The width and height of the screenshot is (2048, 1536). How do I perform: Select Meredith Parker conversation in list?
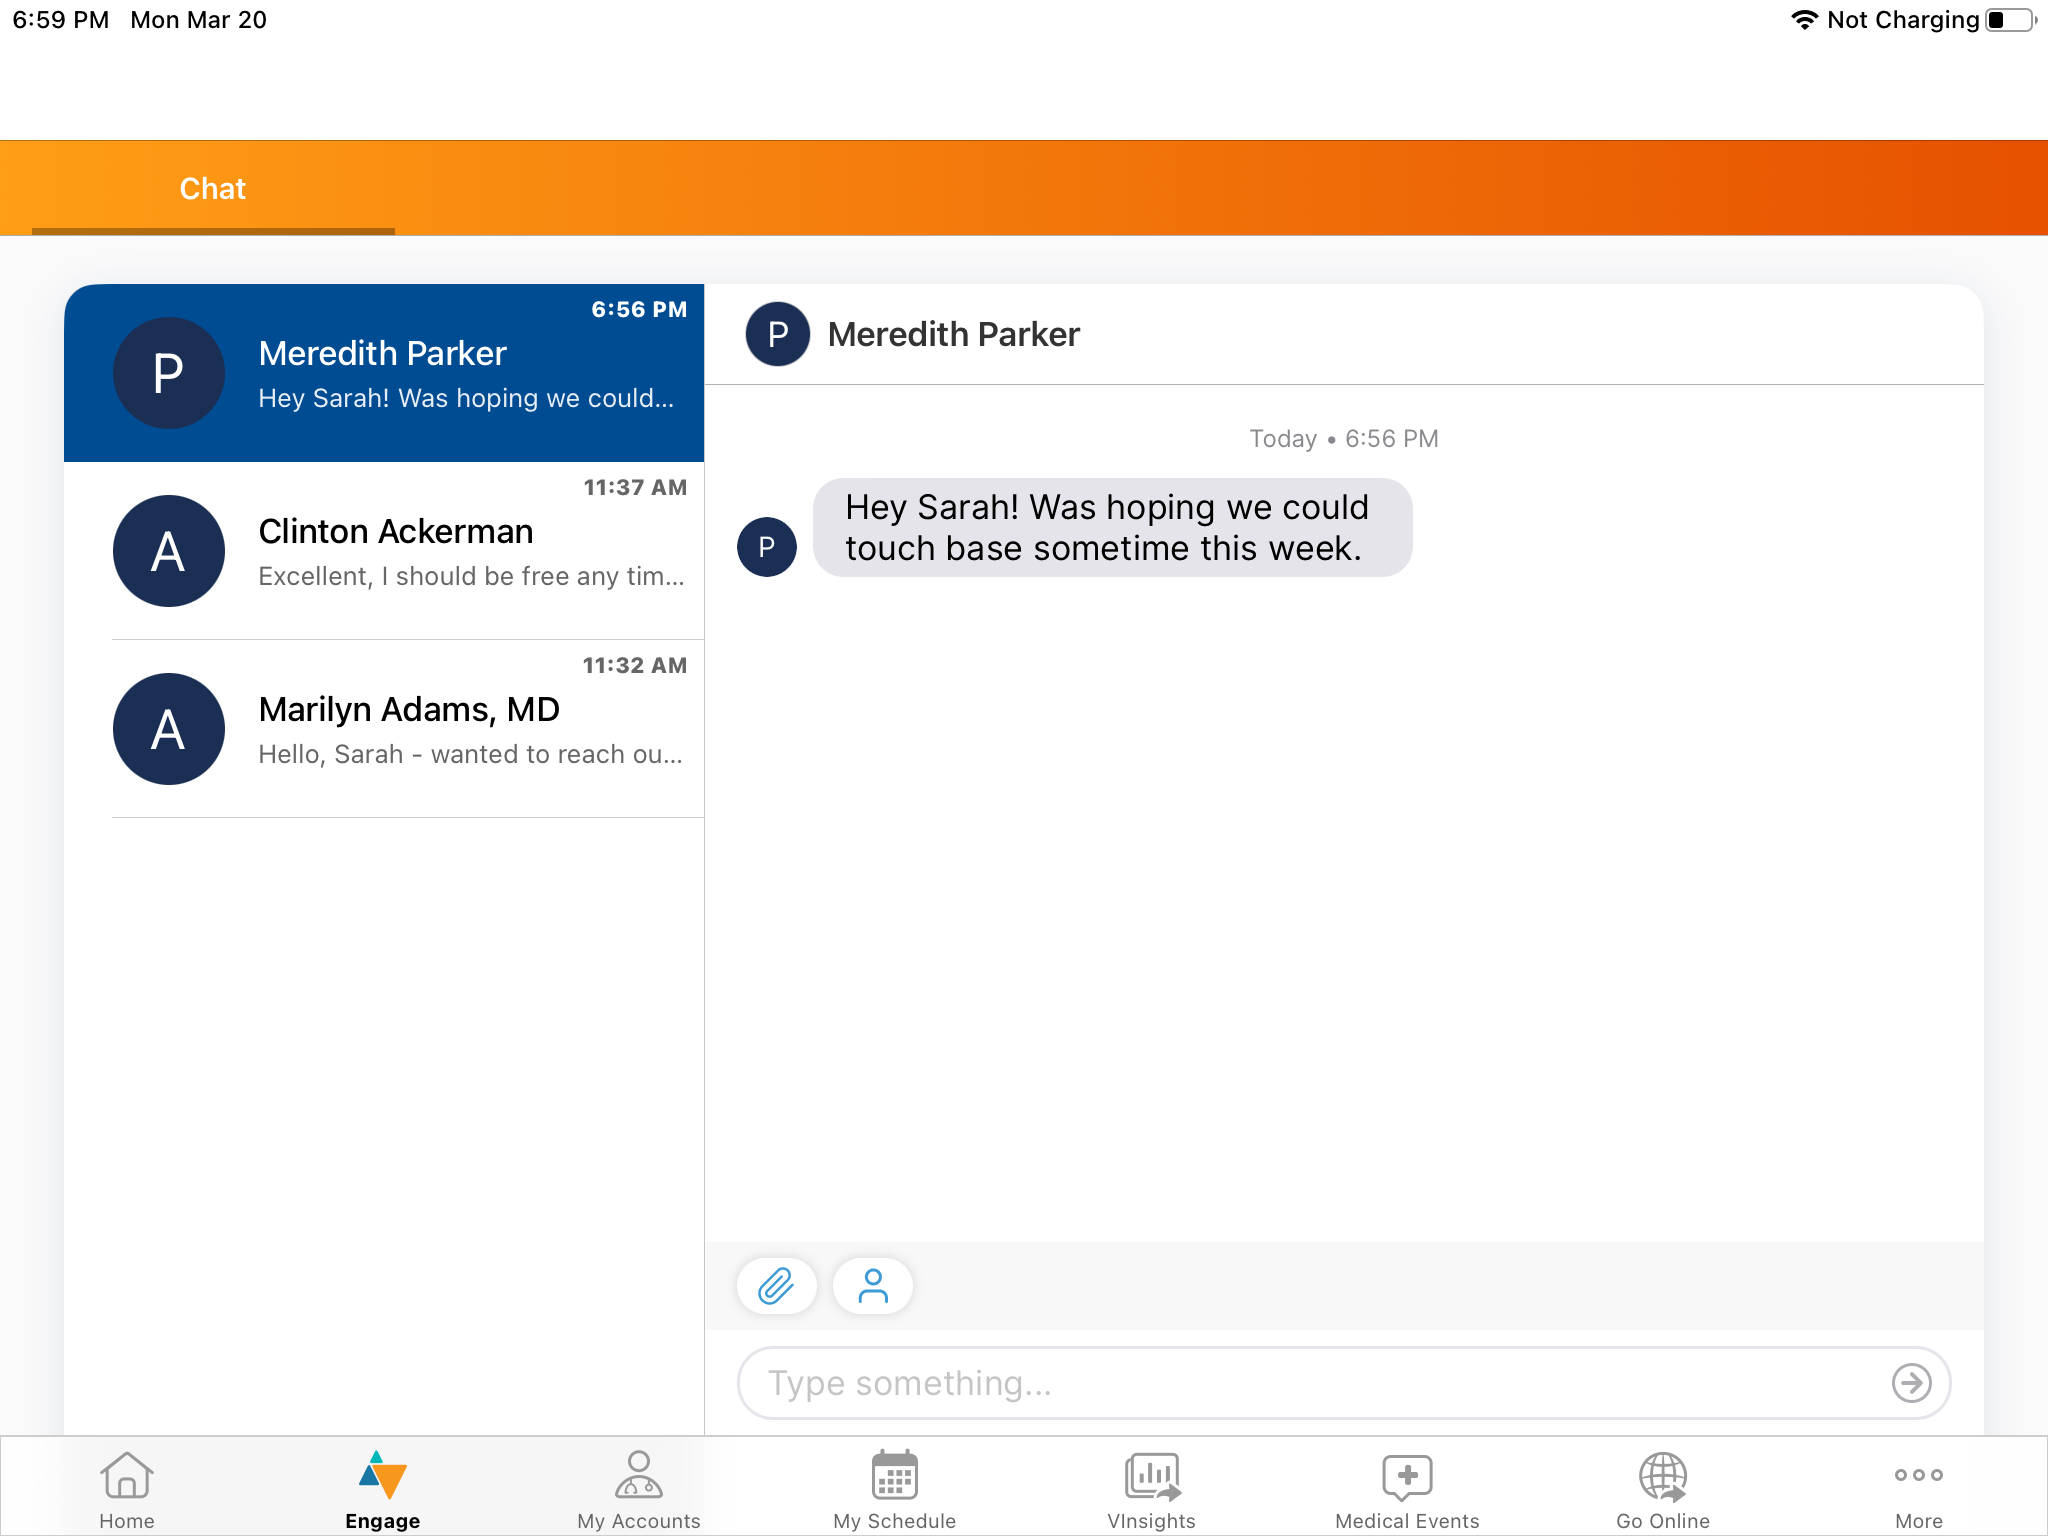tap(384, 373)
